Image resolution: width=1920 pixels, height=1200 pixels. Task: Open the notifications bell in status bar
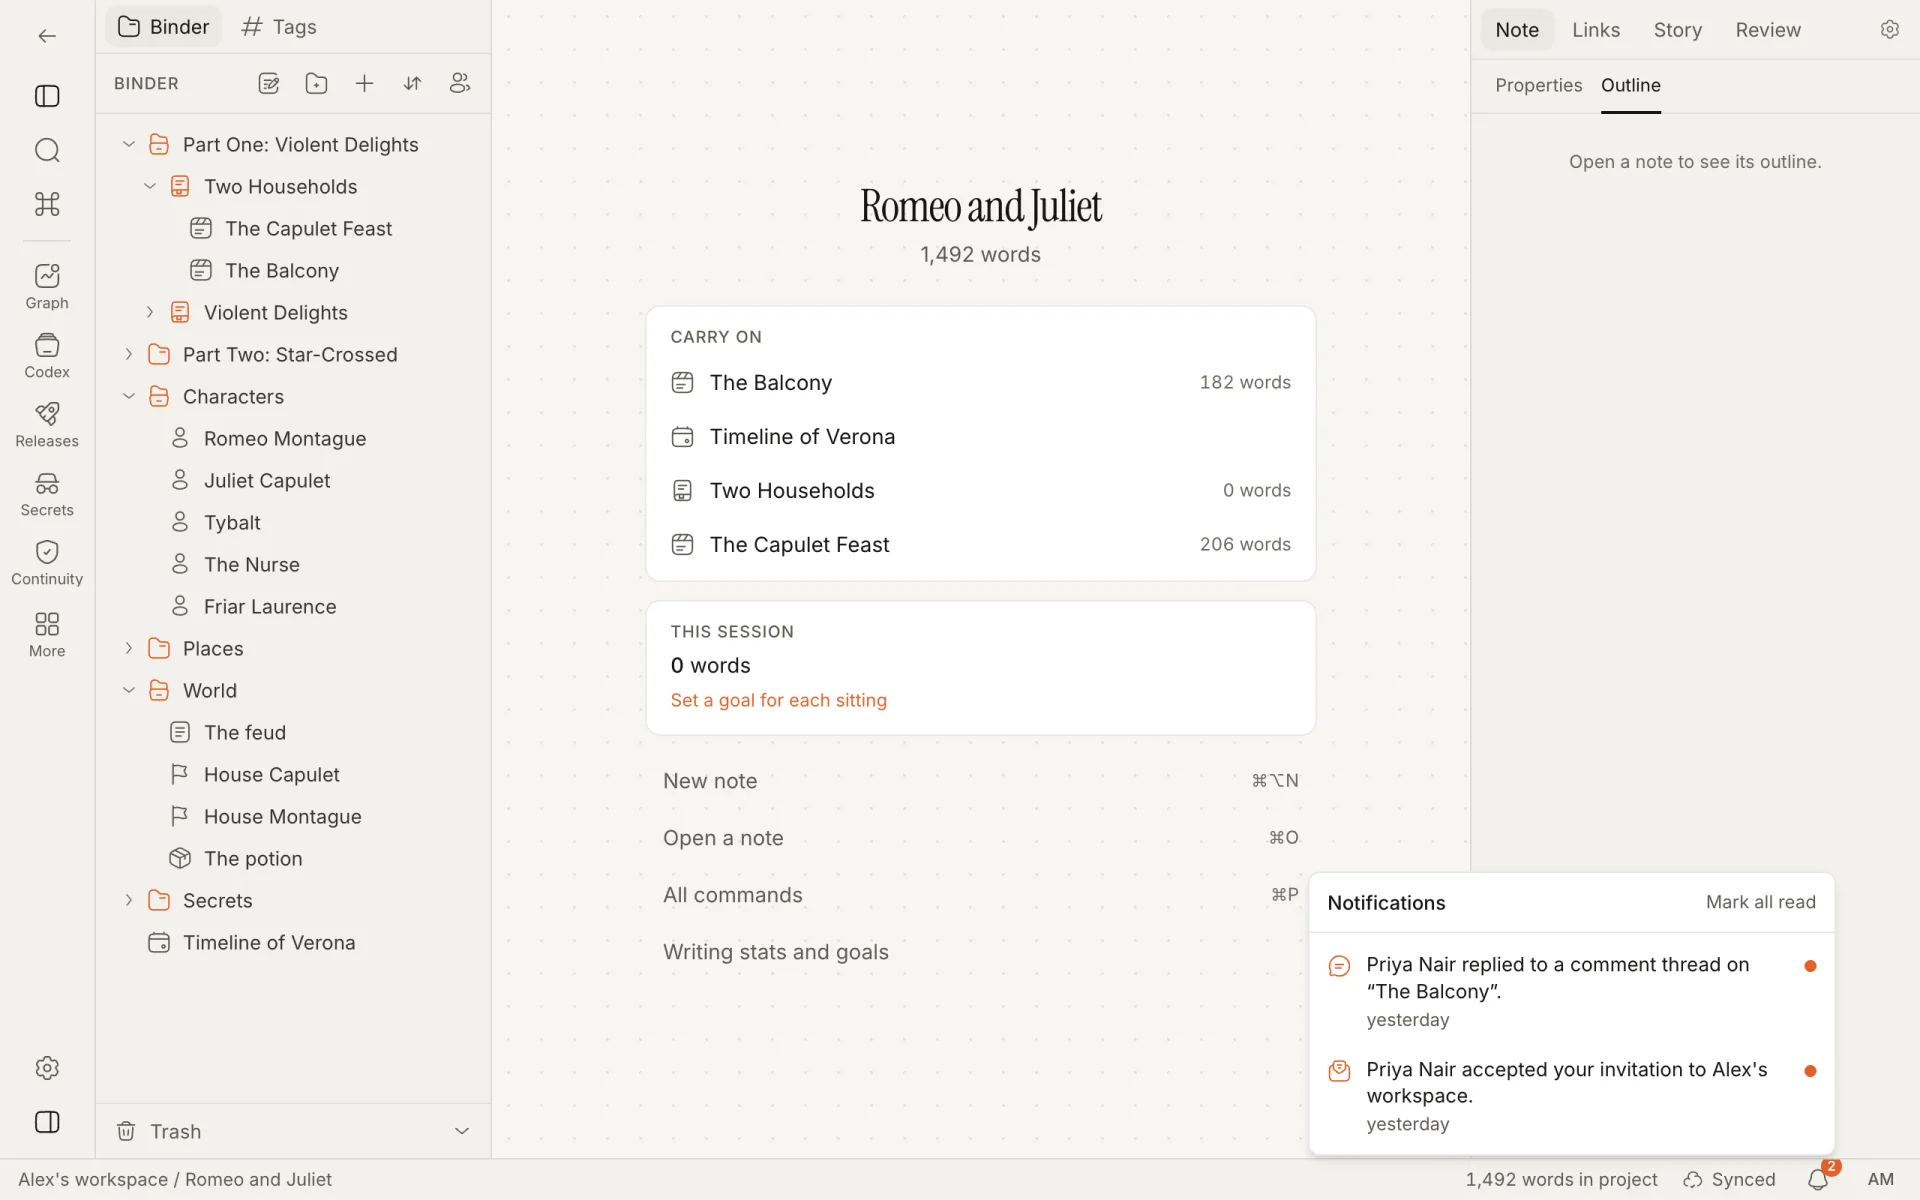pos(1819,1180)
